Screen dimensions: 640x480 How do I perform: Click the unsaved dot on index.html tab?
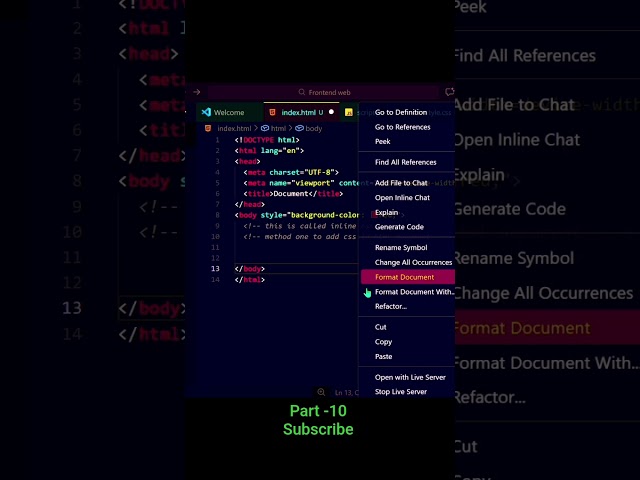click(x=331, y=112)
